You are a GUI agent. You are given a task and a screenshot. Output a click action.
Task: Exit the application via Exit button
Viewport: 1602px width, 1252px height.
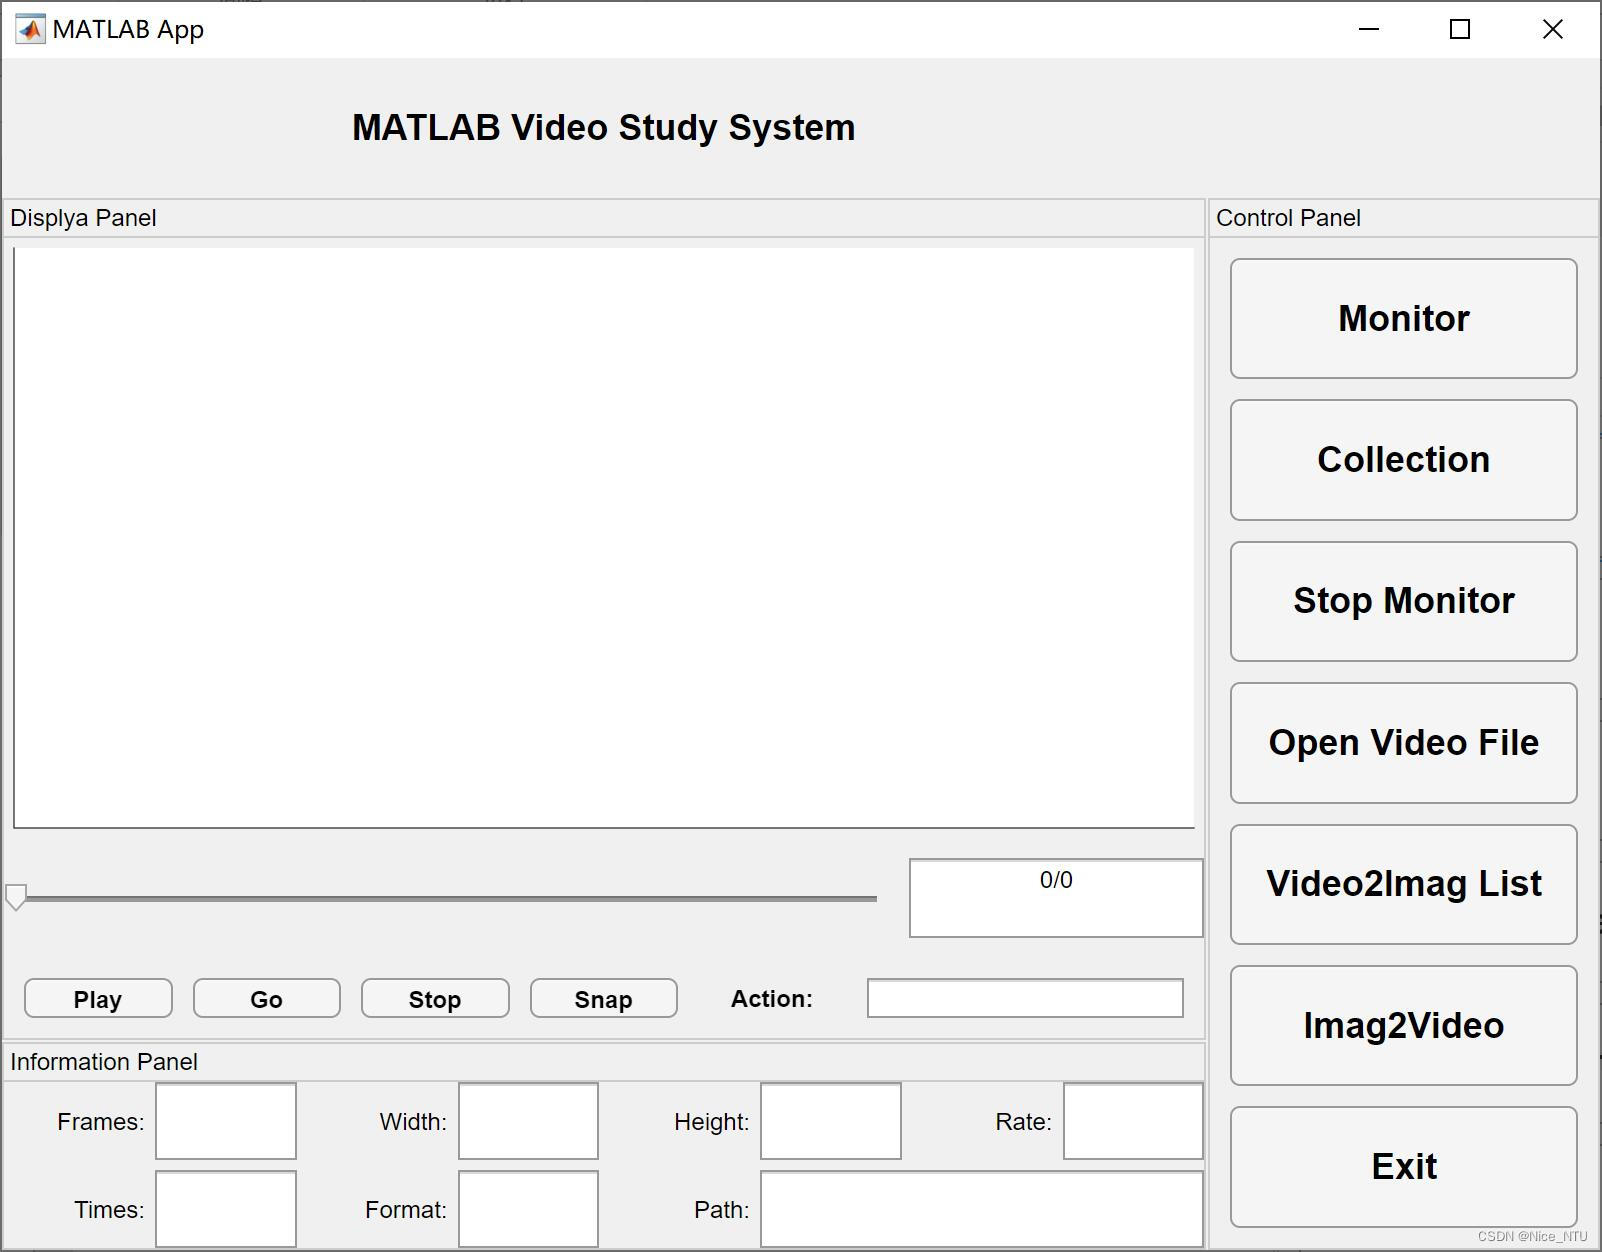click(1403, 1167)
